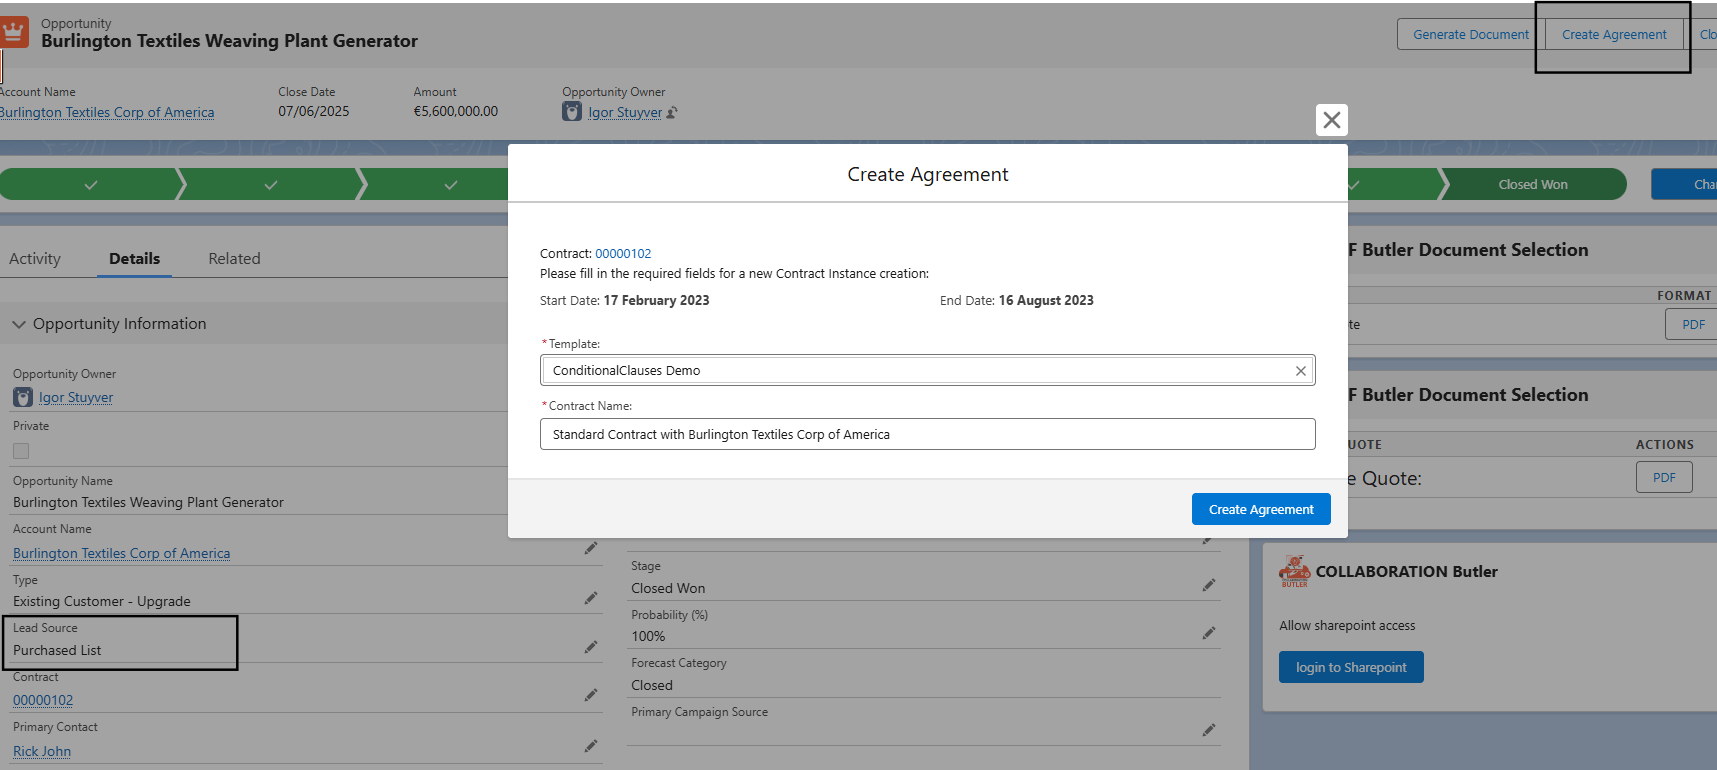Open Igor Stuyver link in Details
Screen dimensions: 1717x770
click(76, 398)
